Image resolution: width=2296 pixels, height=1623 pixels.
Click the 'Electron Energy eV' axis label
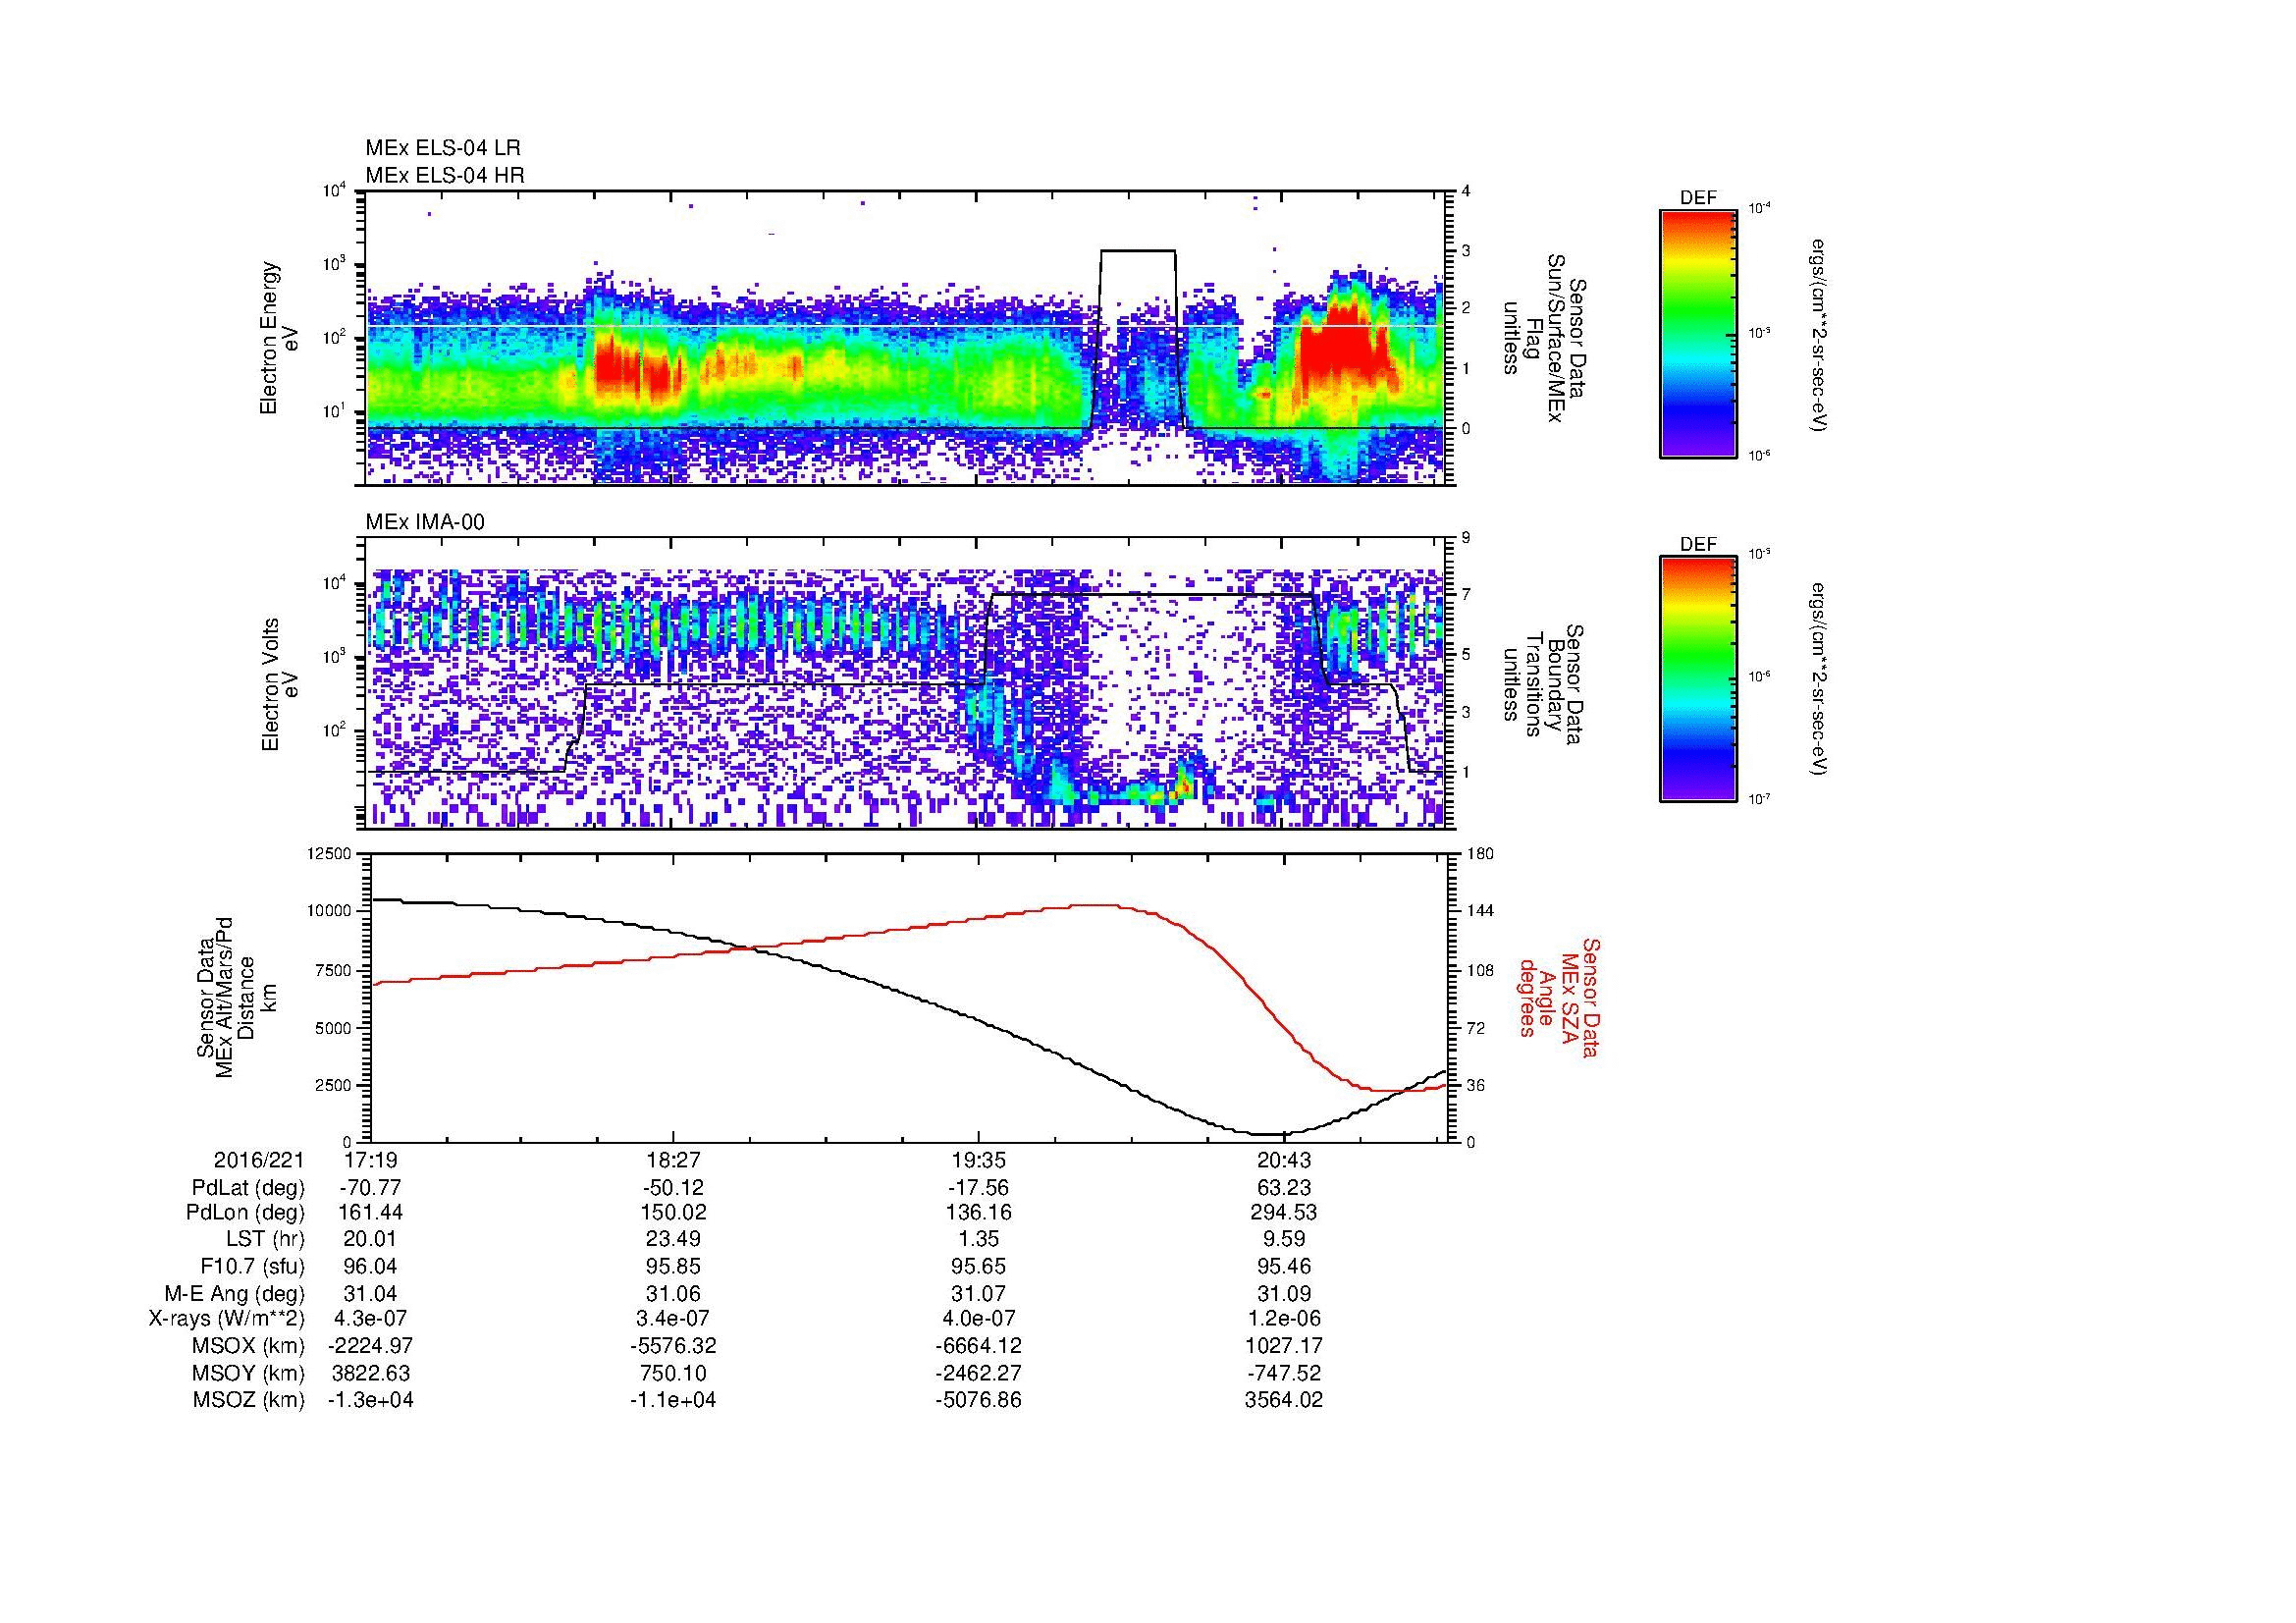click(x=280, y=338)
